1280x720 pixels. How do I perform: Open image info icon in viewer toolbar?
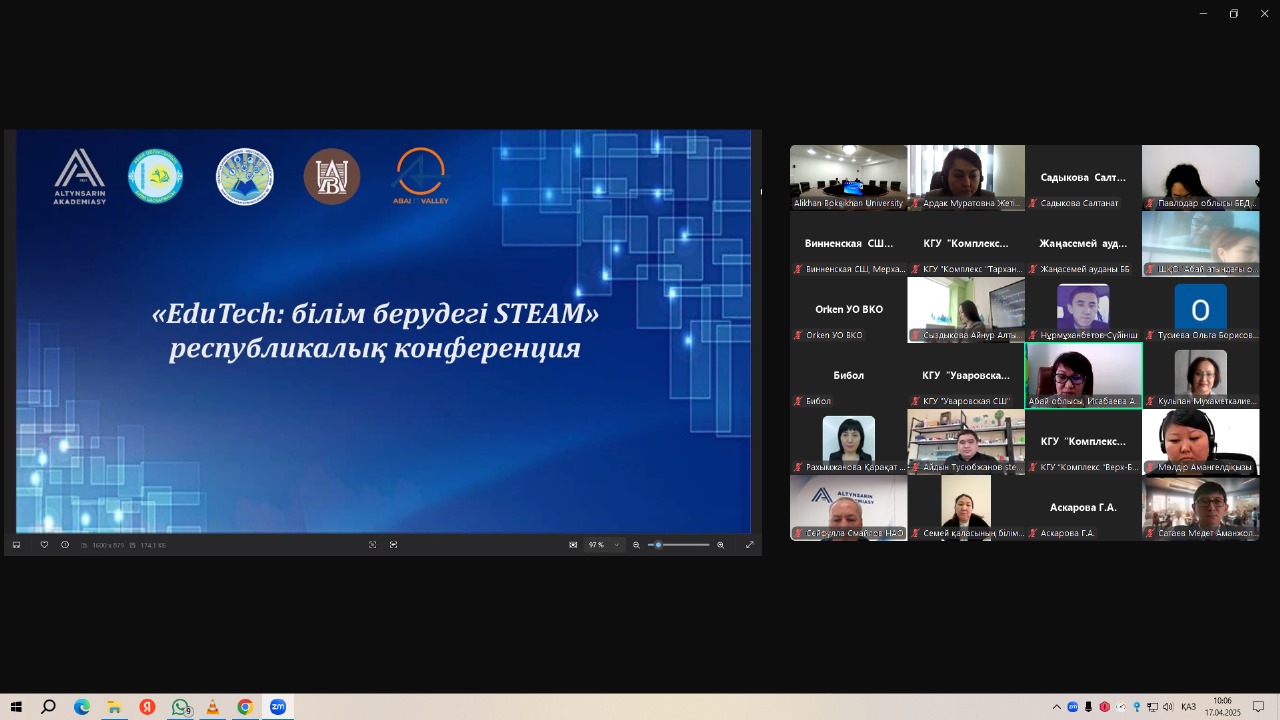pos(65,545)
